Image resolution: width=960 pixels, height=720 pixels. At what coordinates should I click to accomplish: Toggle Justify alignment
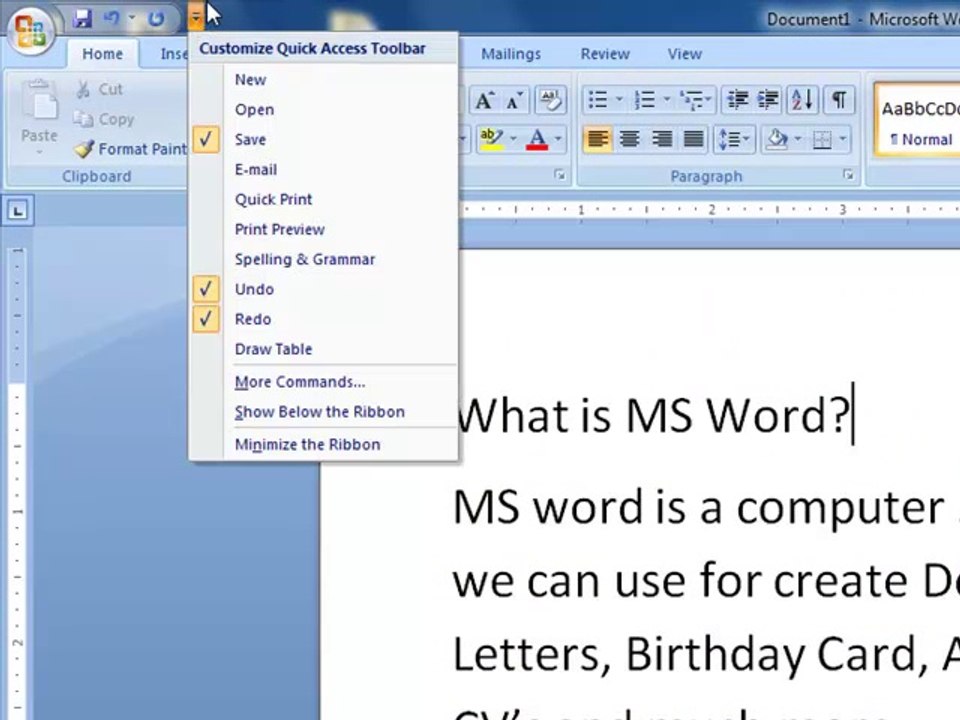(x=693, y=140)
